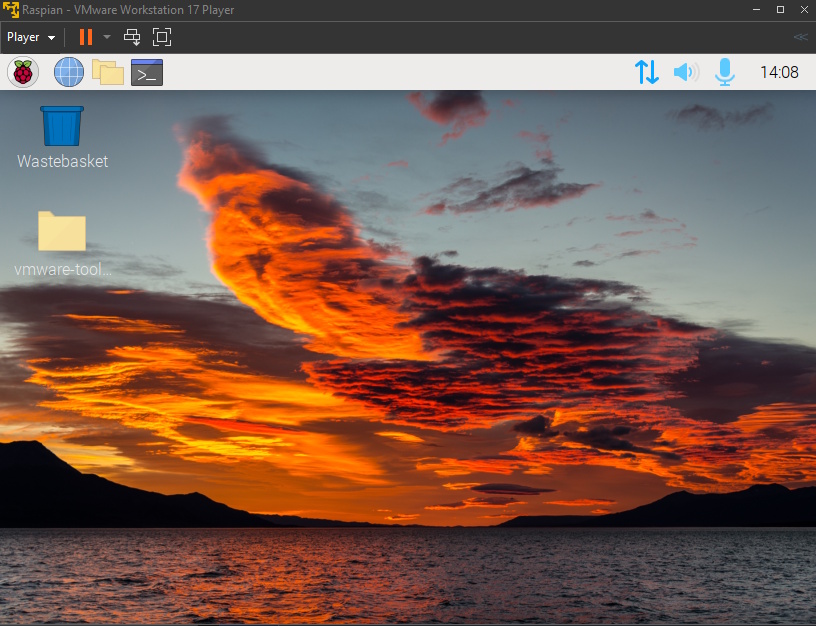Open the Raspberry Pi applications menu
816x626 pixels.
point(22,71)
